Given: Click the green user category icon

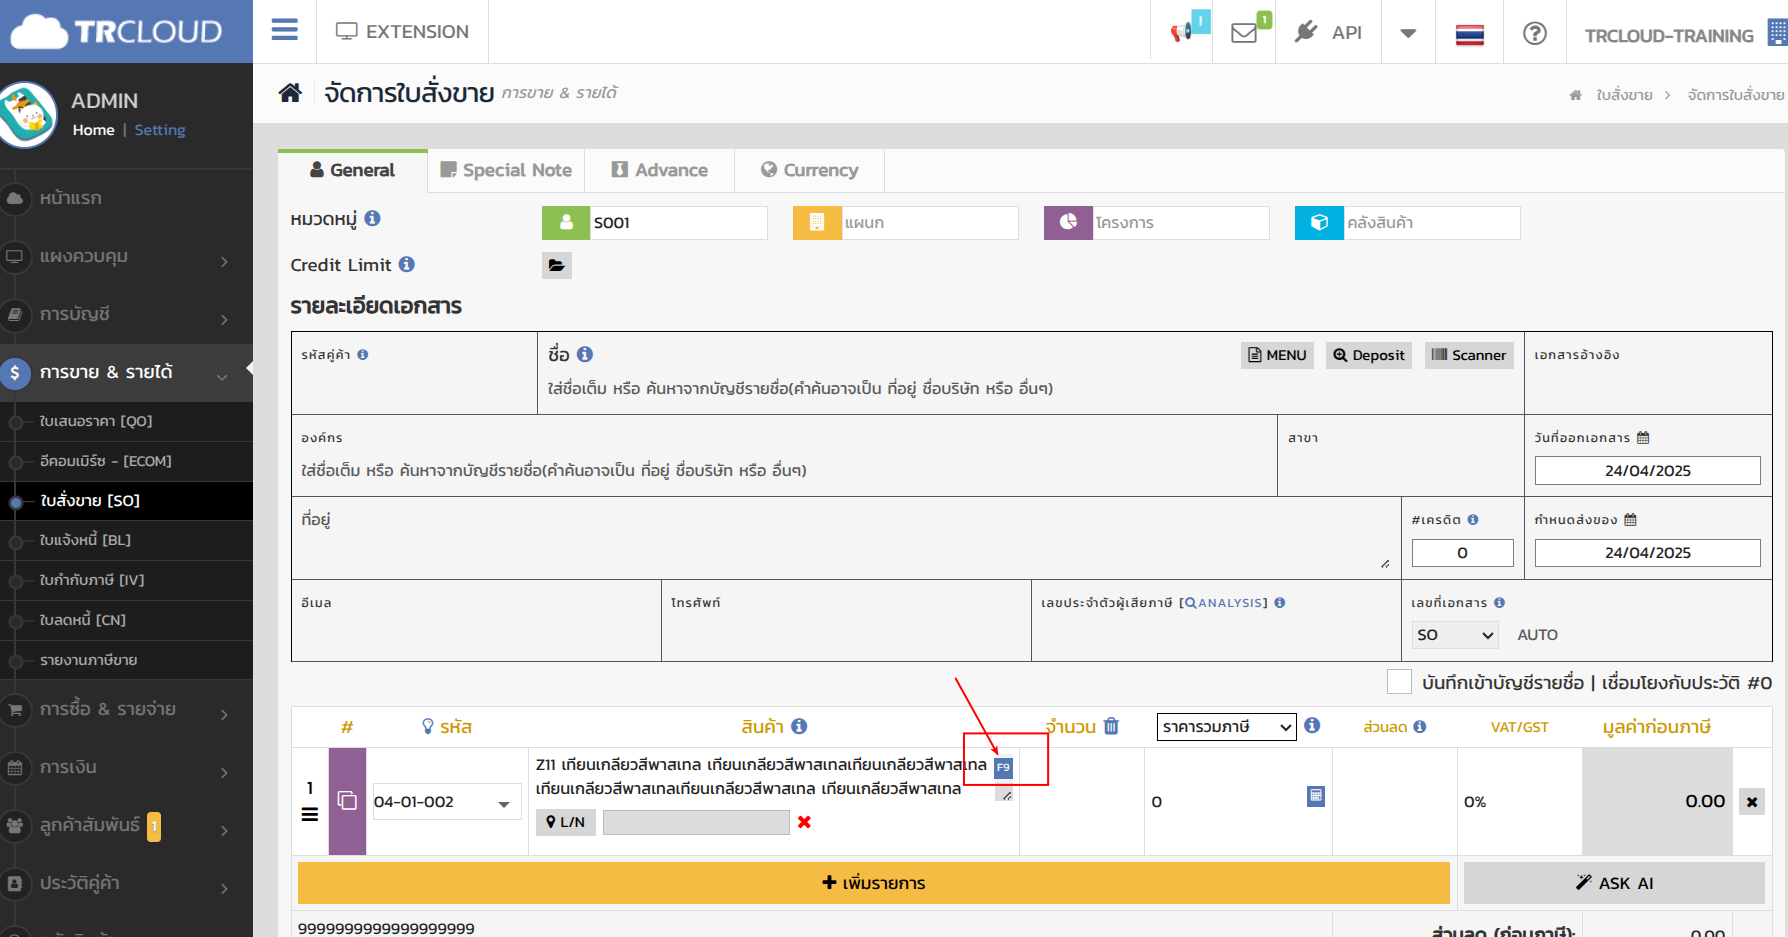Looking at the screenshot, I should point(566,223).
